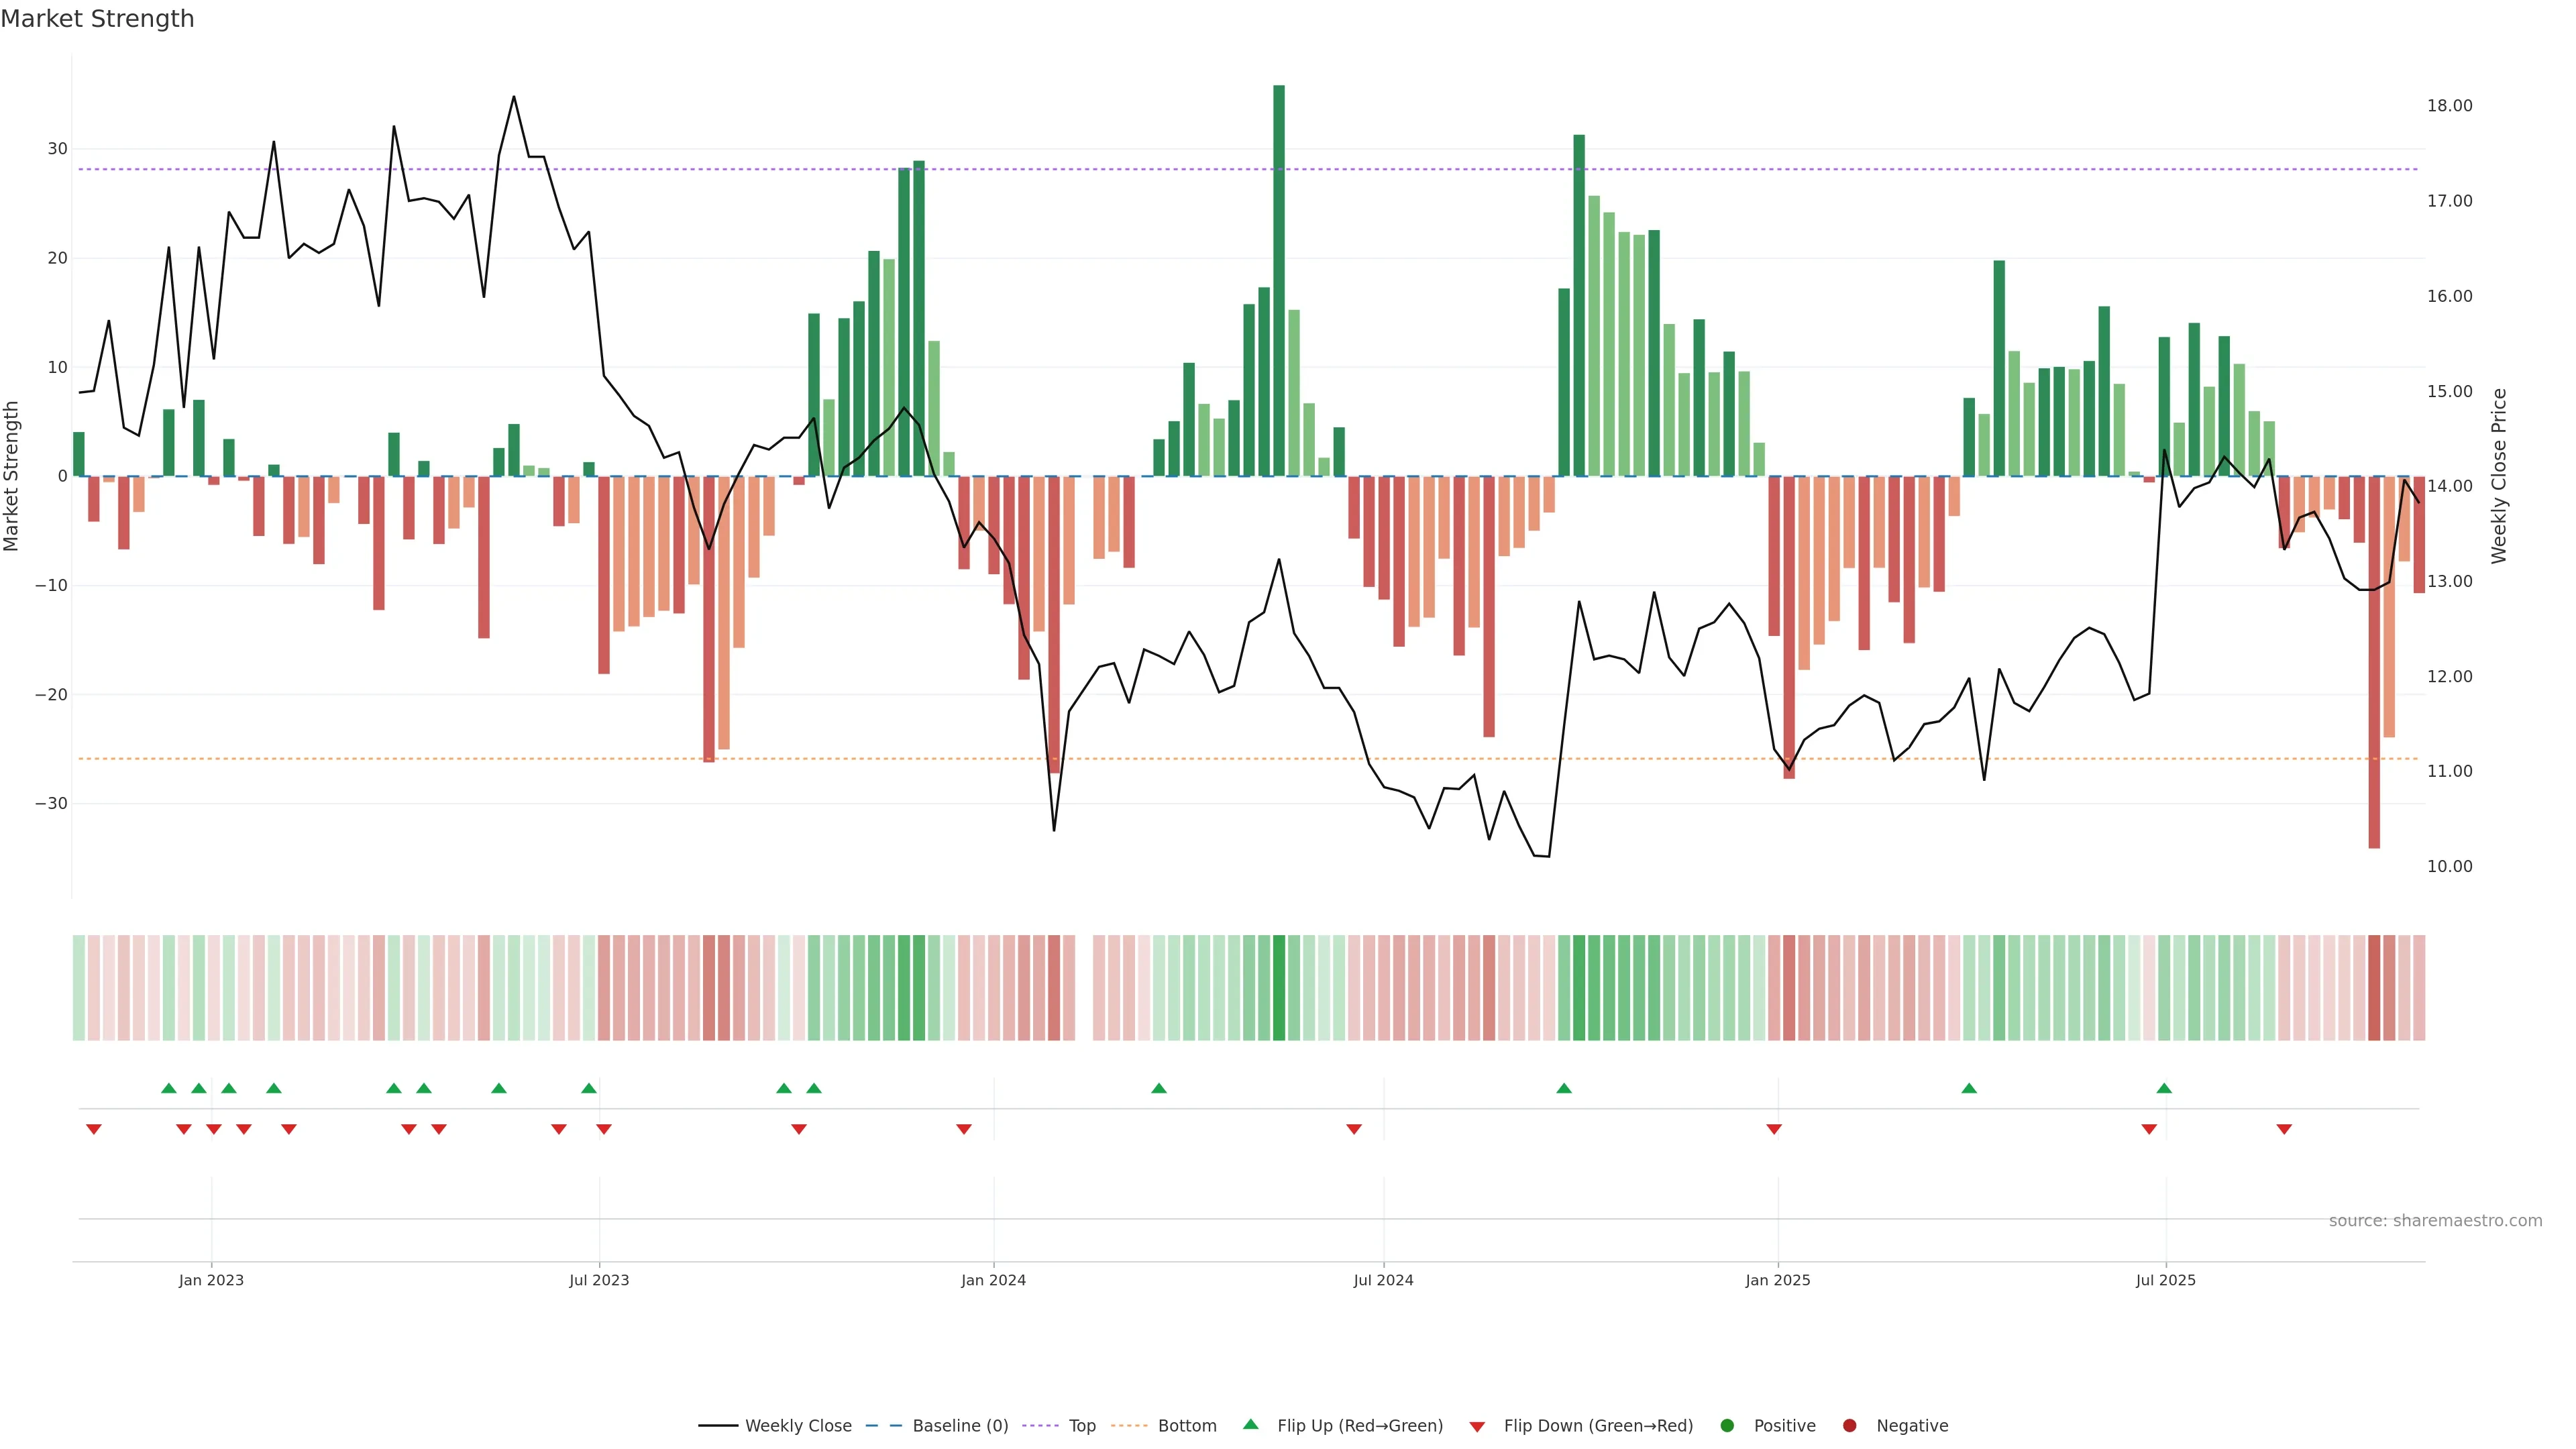Click the Market Strength chart title
Screen dimensions: 2576x1449
[x=97, y=19]
